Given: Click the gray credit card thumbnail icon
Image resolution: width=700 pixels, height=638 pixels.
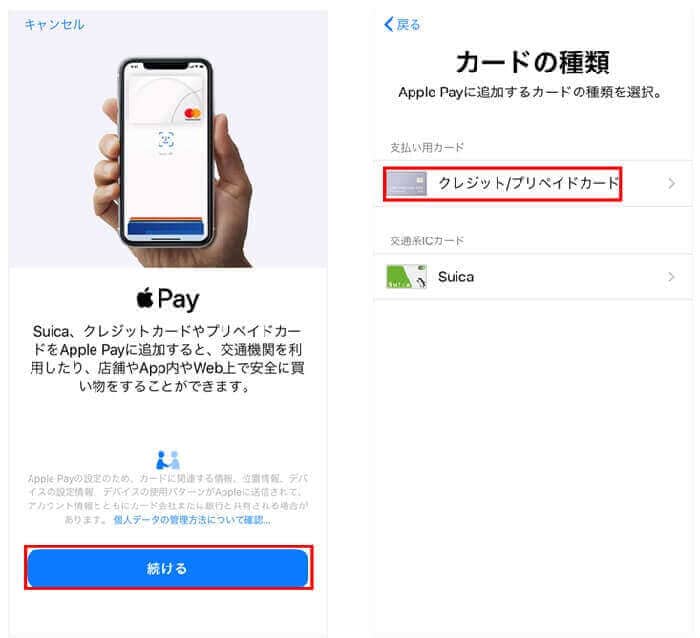Looking at the screenshot, I should click(x=406, y=183).
